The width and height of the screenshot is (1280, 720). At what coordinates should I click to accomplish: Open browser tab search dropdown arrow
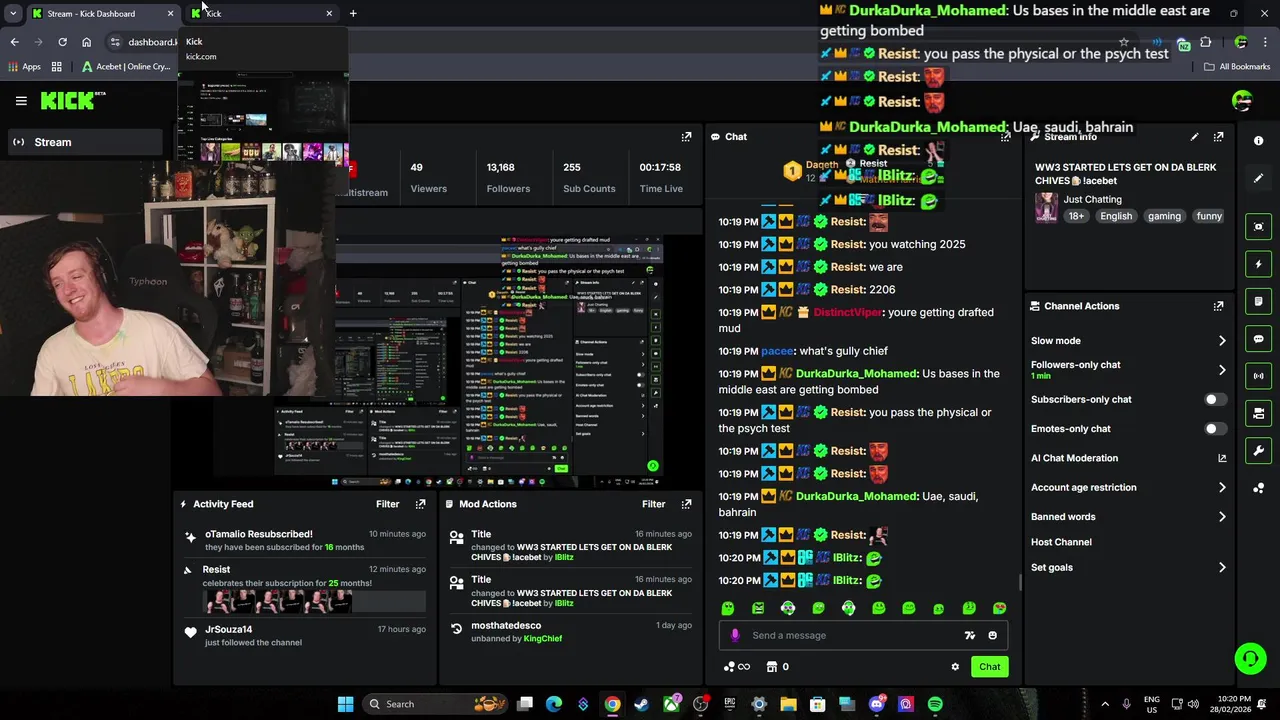(13, 13)
